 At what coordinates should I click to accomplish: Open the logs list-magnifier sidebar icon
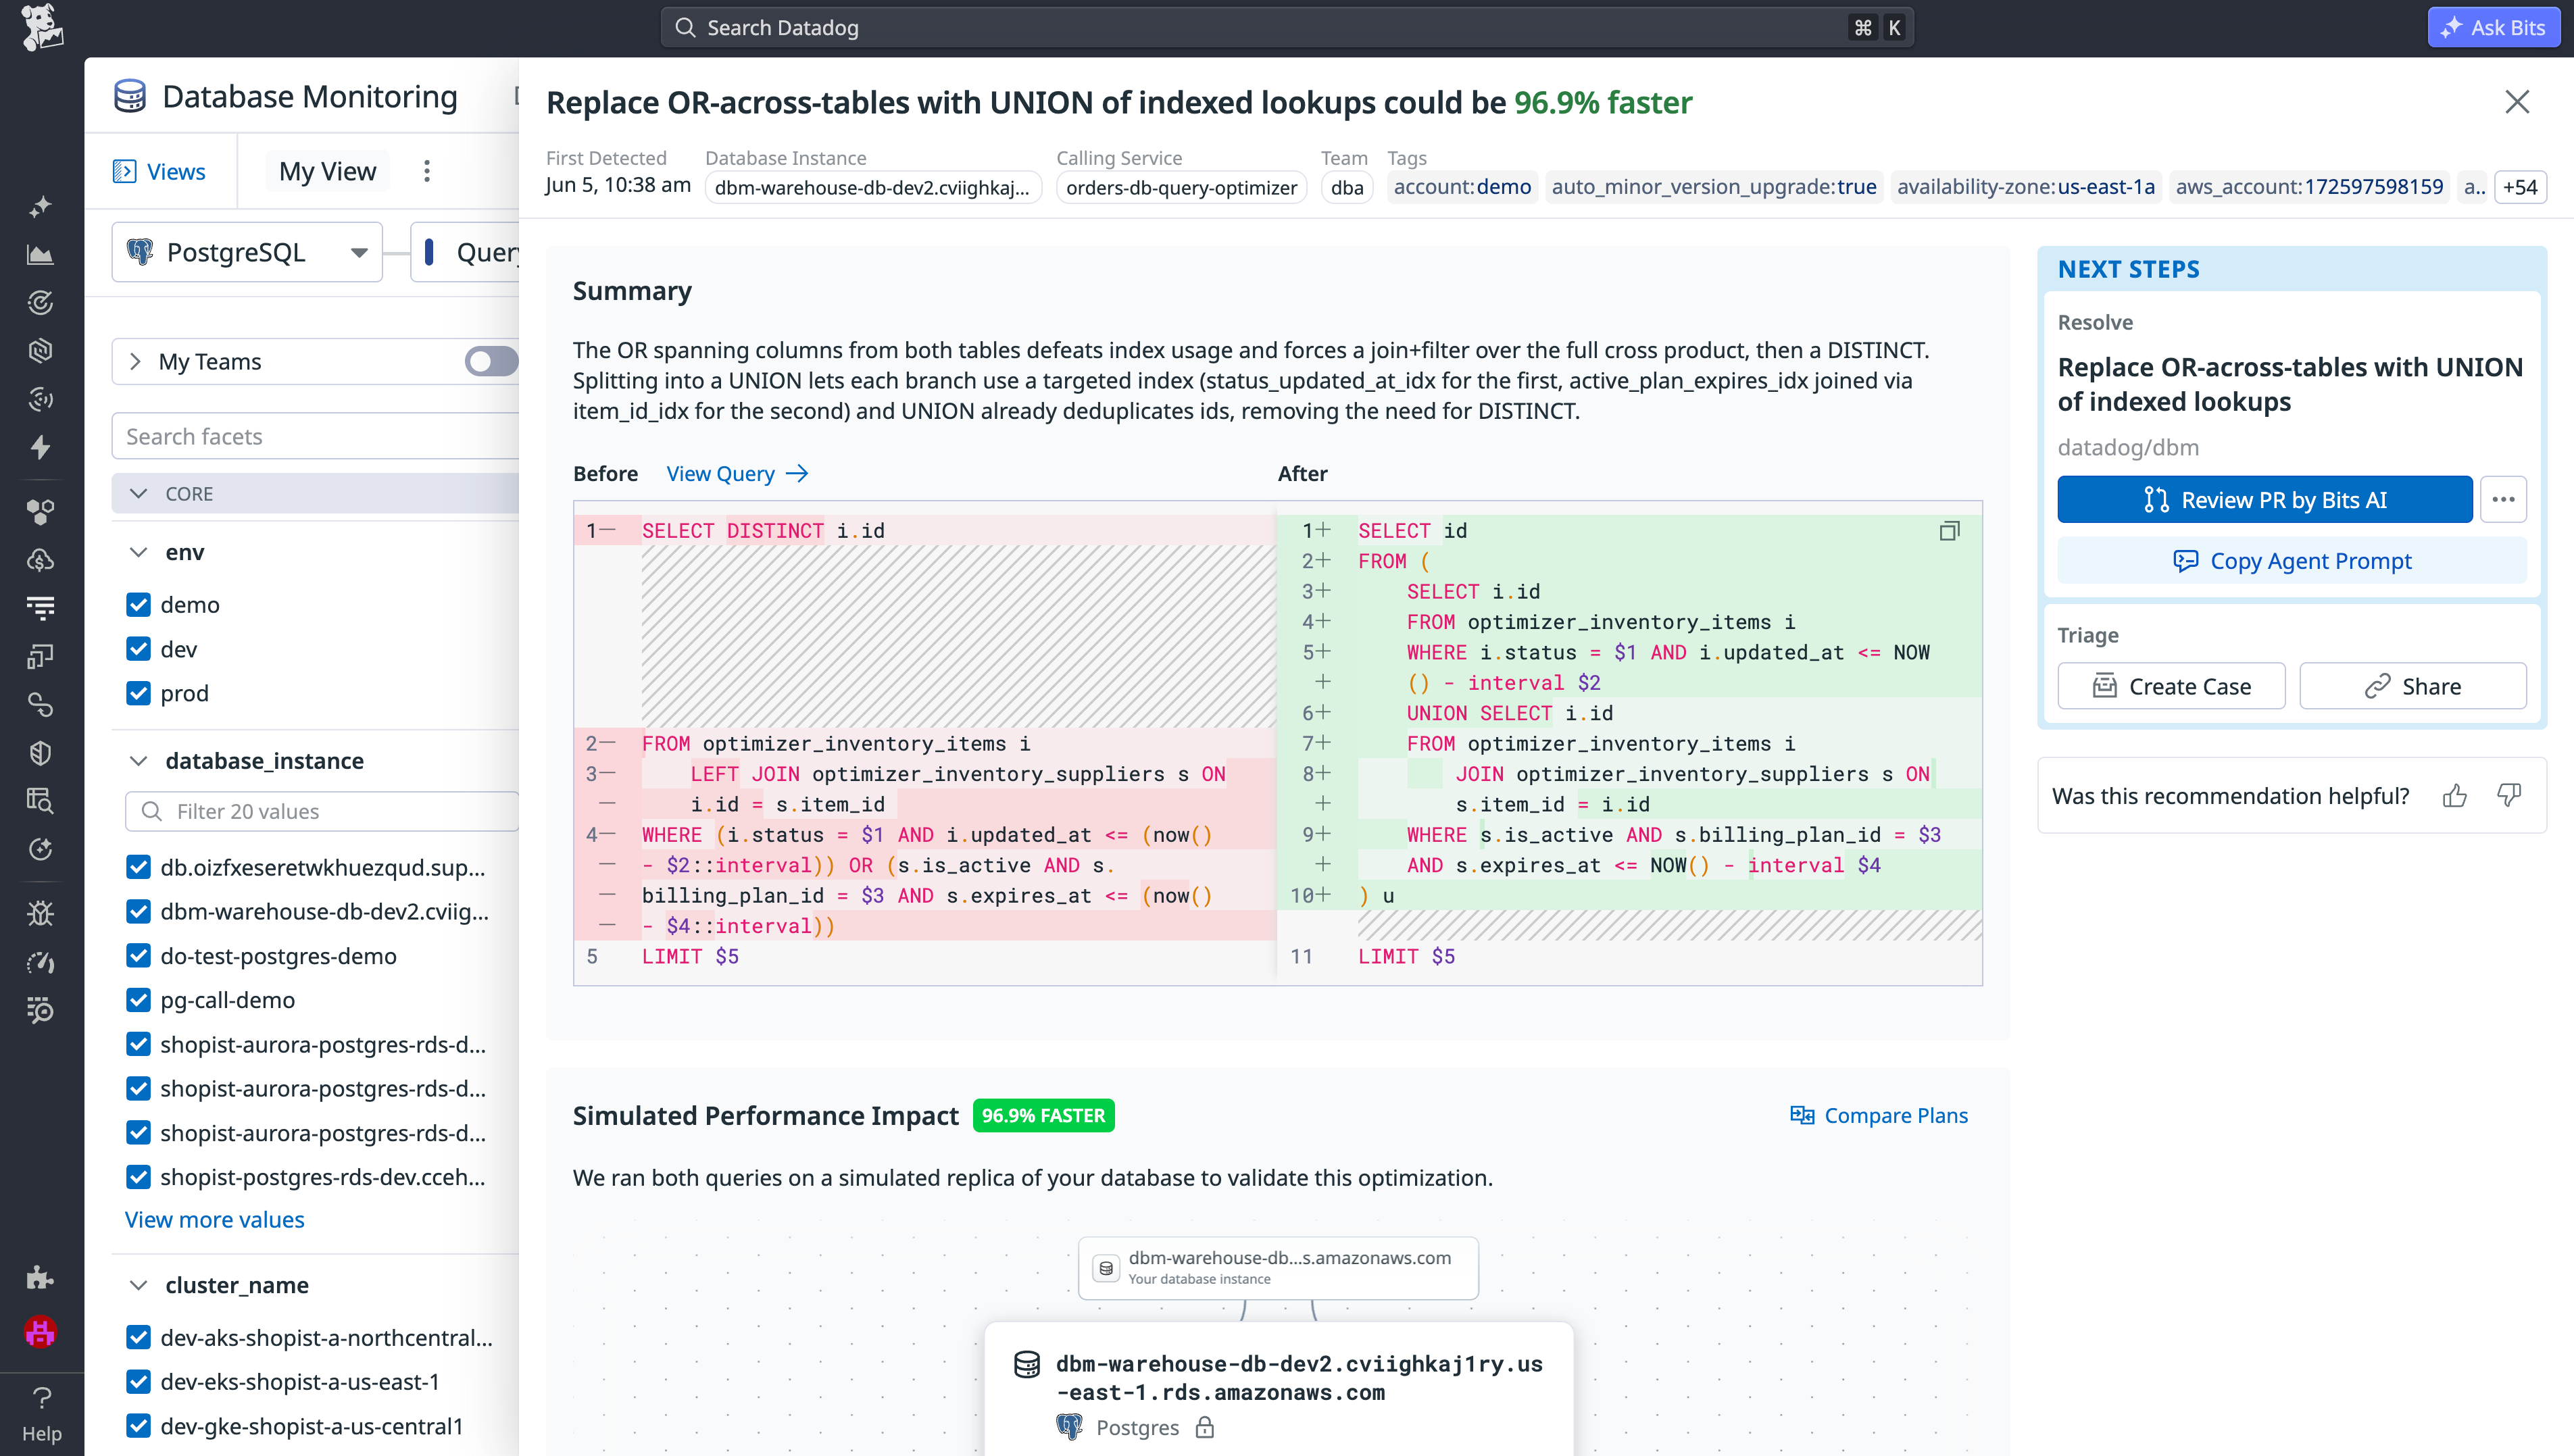click(40, 1010)
